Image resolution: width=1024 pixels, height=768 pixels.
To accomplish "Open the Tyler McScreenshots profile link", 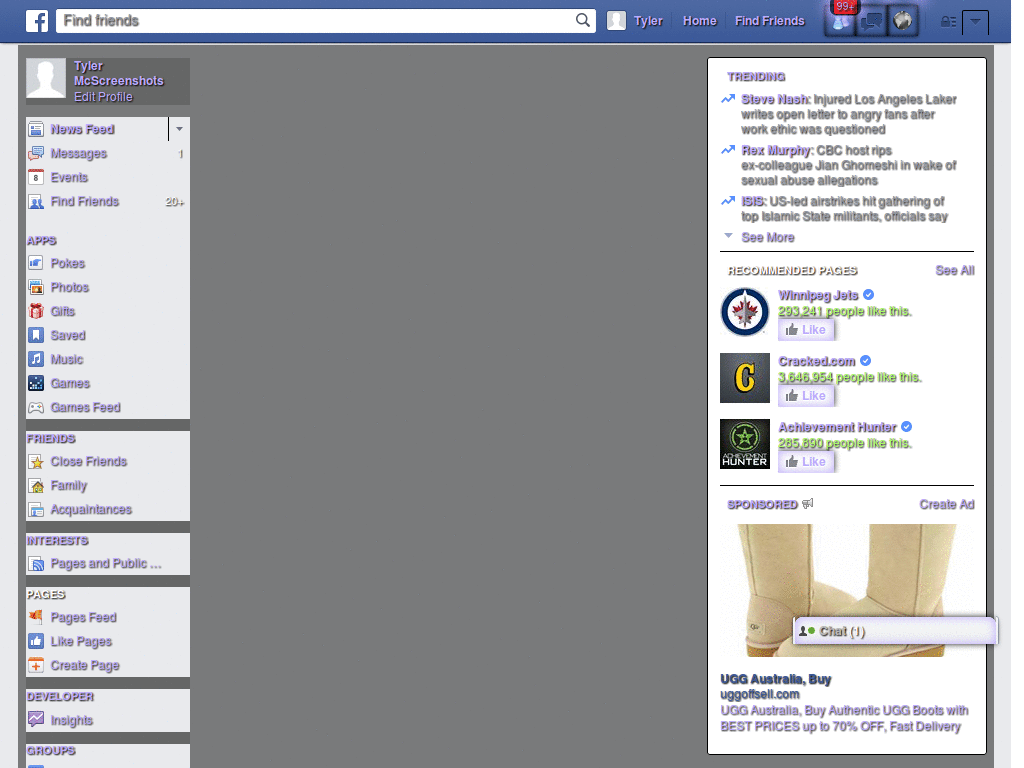I will [x=118, y=73].
